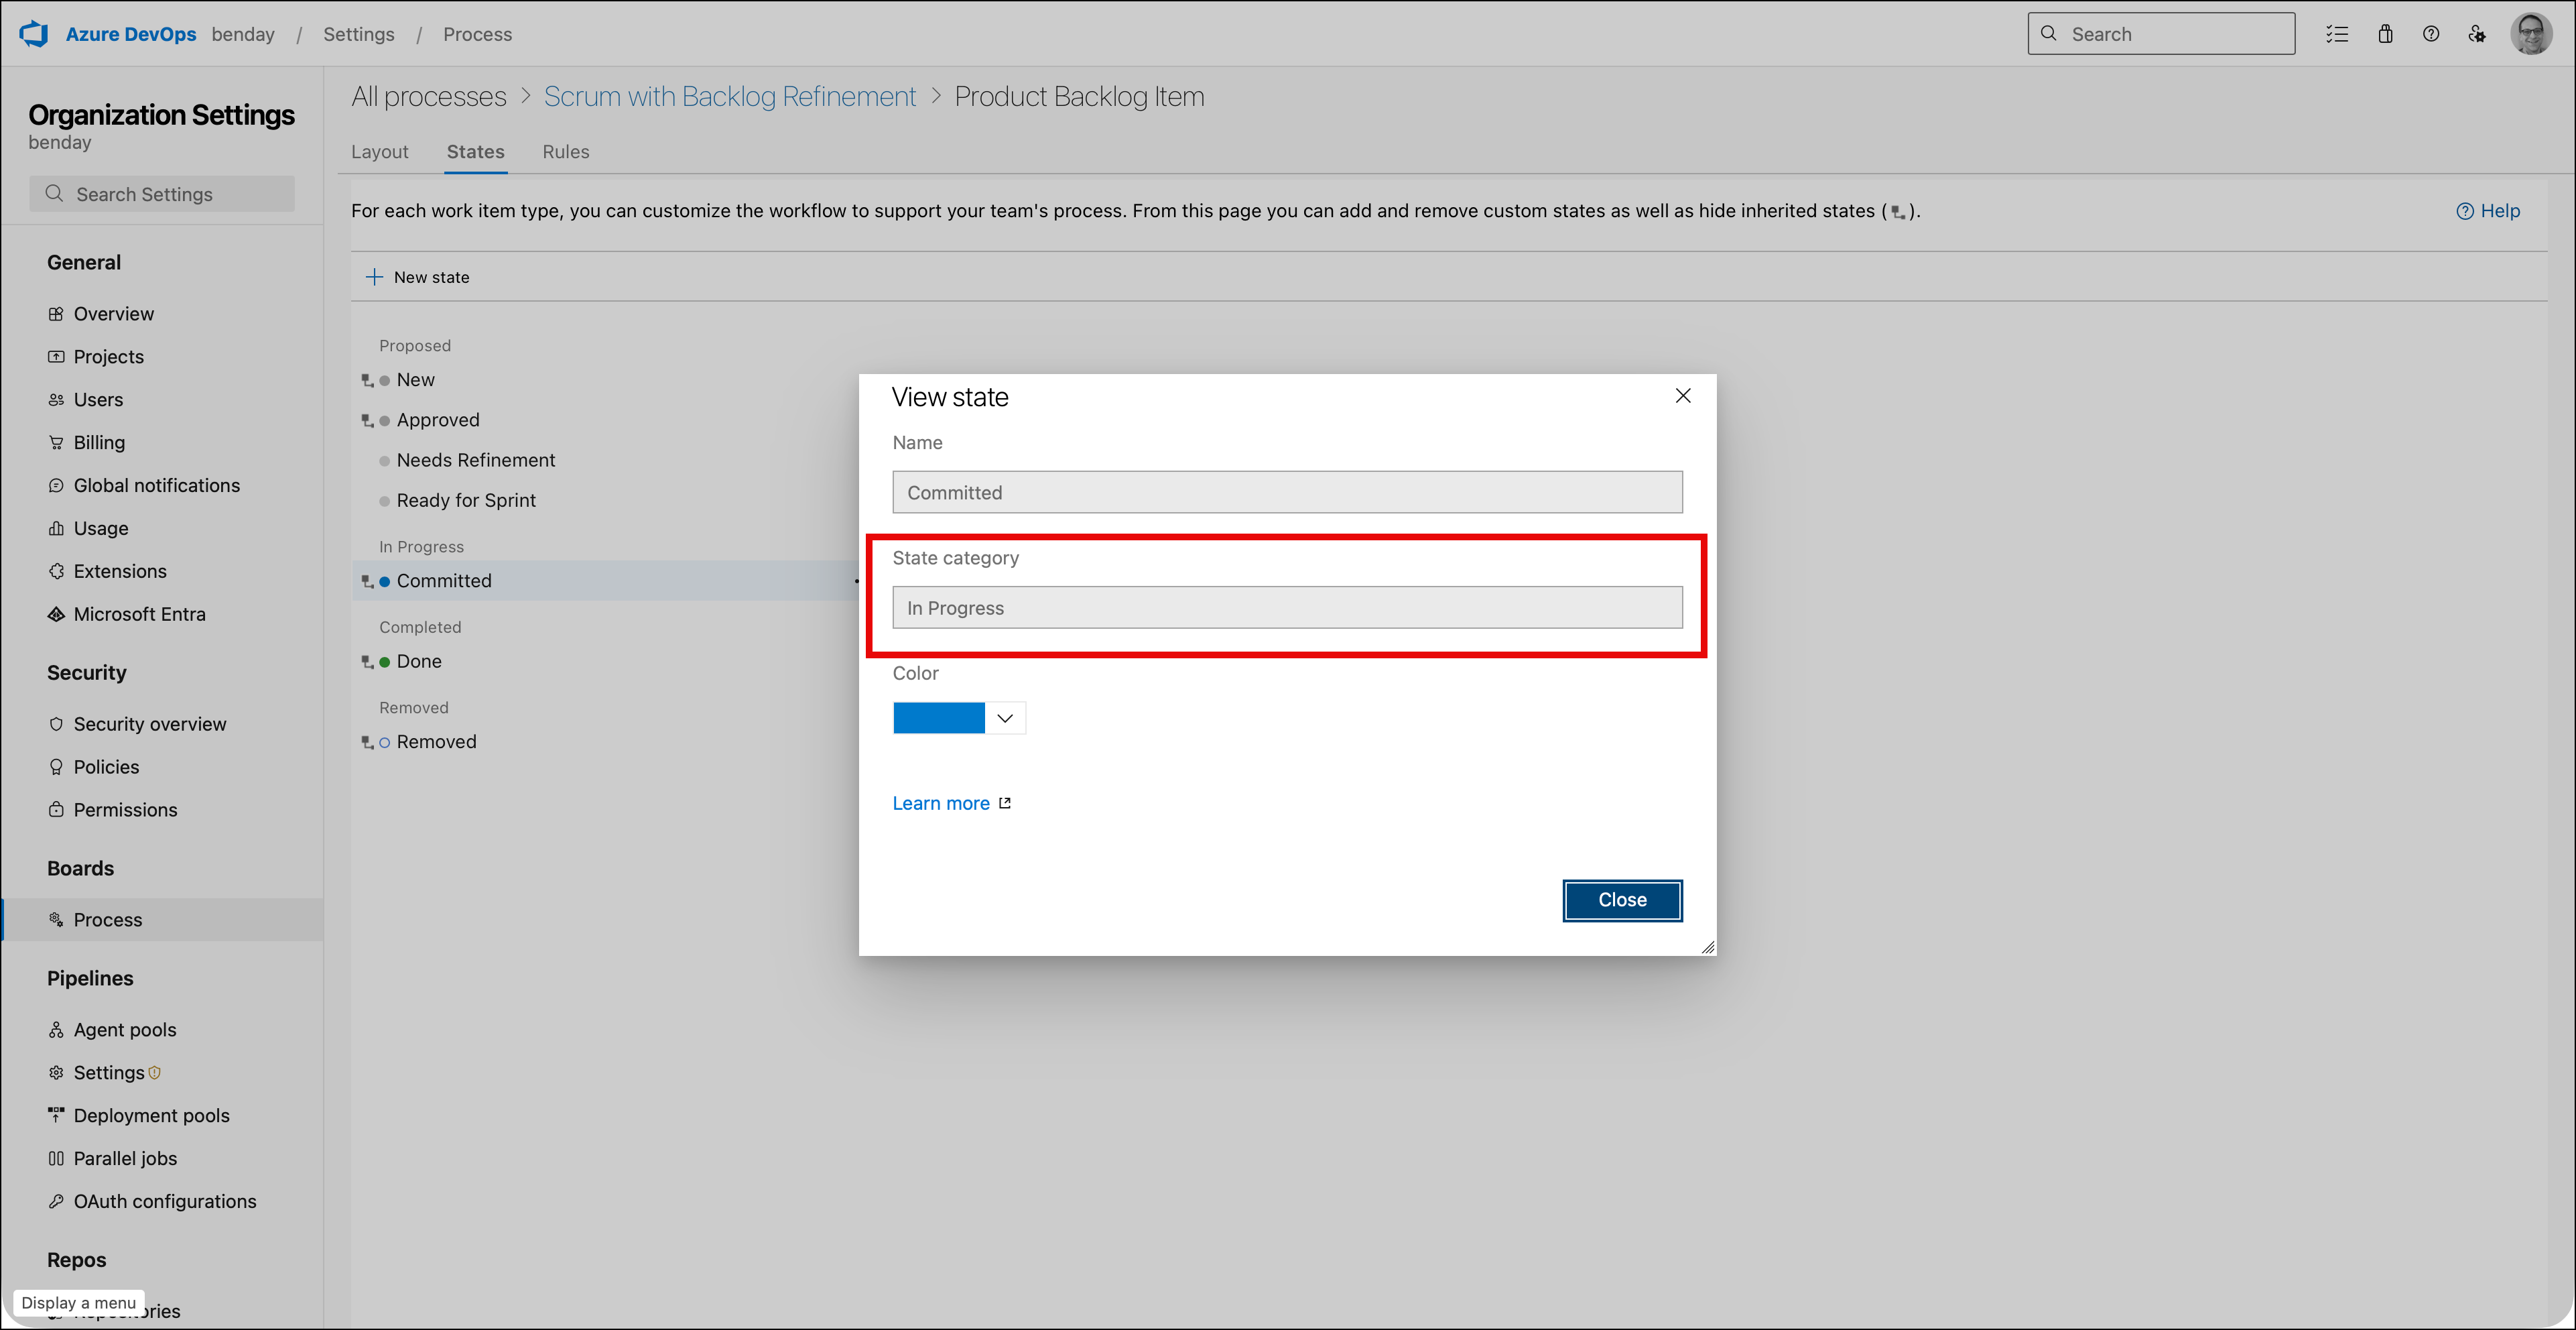This screenshot has width=2576, height=1330.
Task: Click the Search Settings input field
Action: (161, 193)
